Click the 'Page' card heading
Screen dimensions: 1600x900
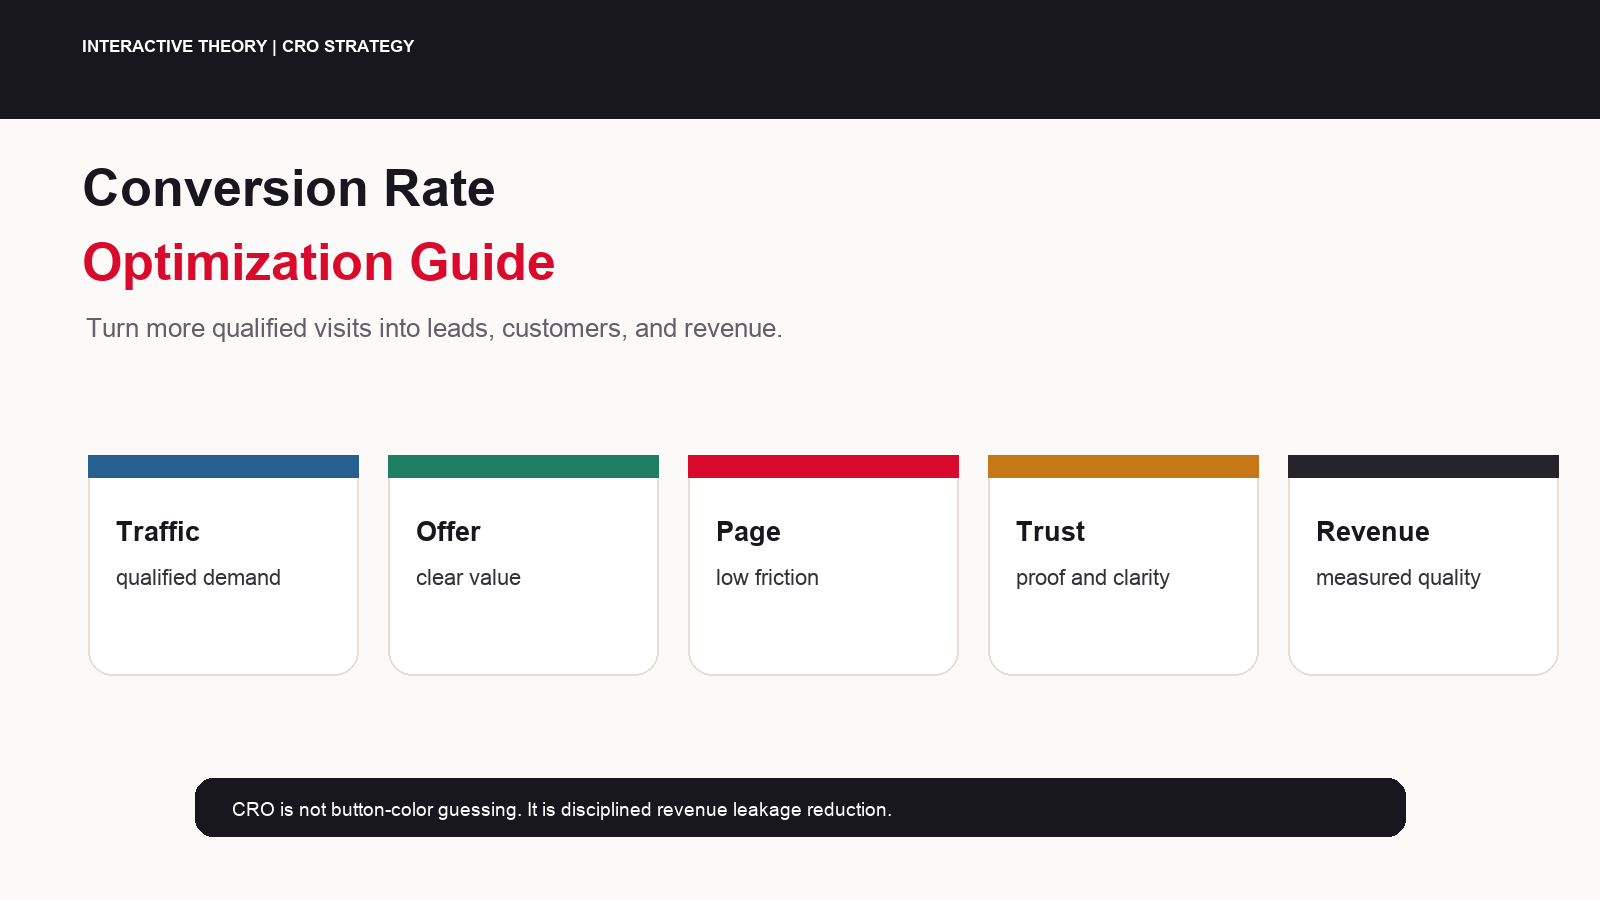(748, 532)
